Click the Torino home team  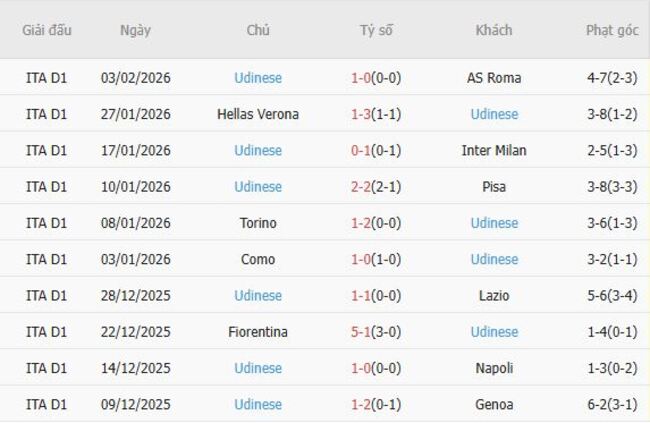(x=258, y=223)
